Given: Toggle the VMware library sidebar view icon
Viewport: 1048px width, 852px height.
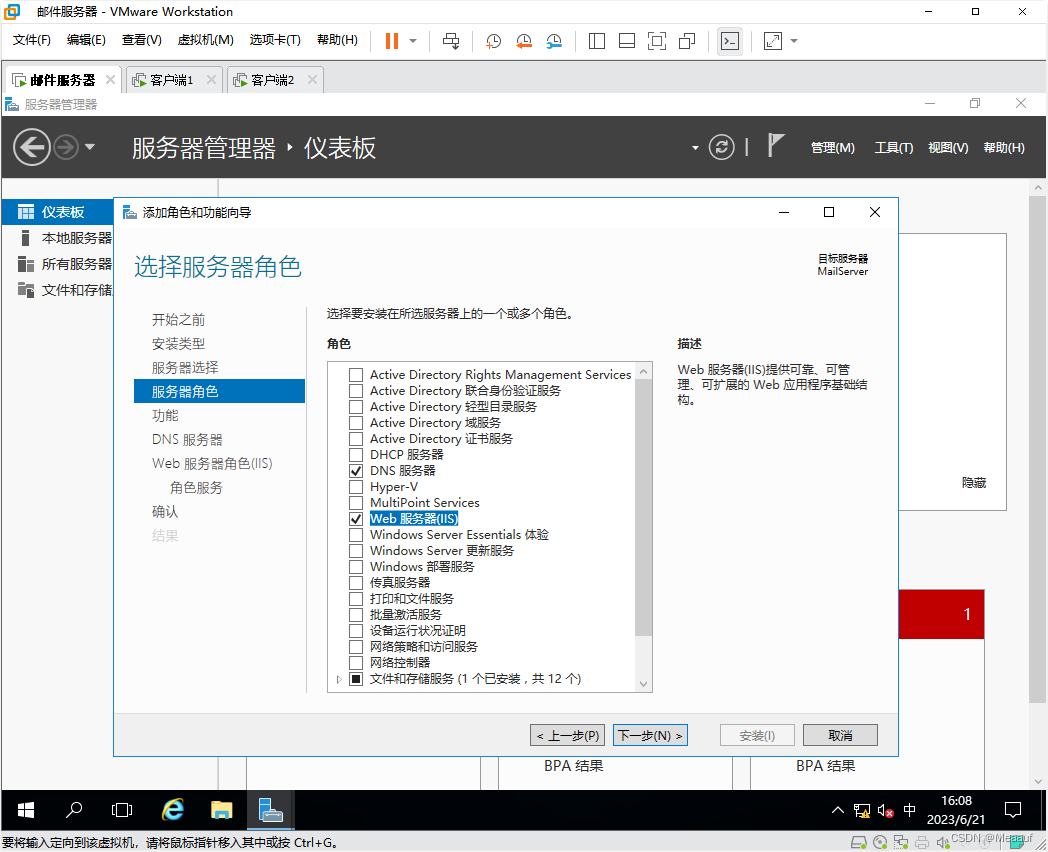Looking at the screenshot, I should pyautogui.click(x=597, y=41).
